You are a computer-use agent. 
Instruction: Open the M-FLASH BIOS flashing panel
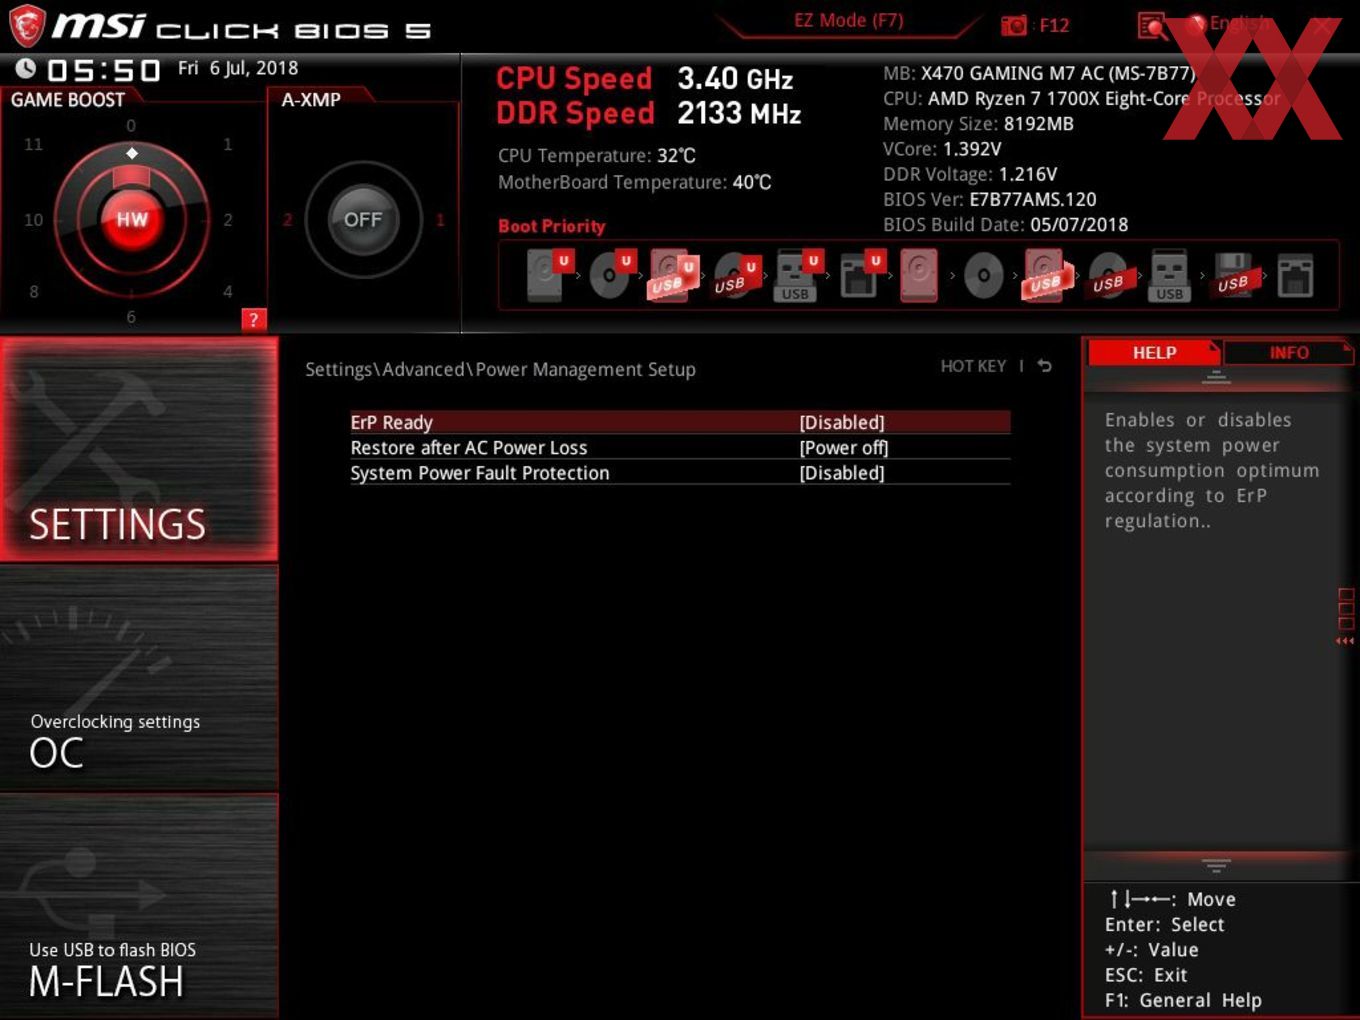coord(139,906)
